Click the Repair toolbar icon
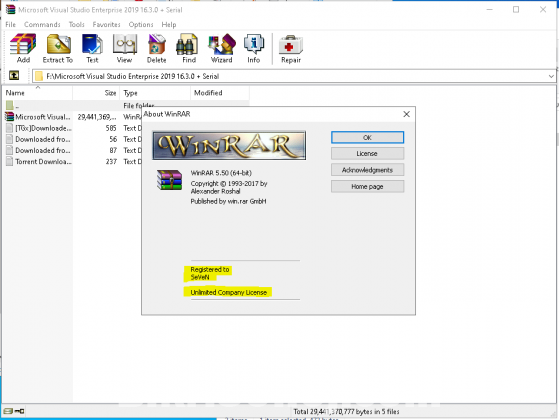This screenshot has height=420, width=559. point(291,45)
